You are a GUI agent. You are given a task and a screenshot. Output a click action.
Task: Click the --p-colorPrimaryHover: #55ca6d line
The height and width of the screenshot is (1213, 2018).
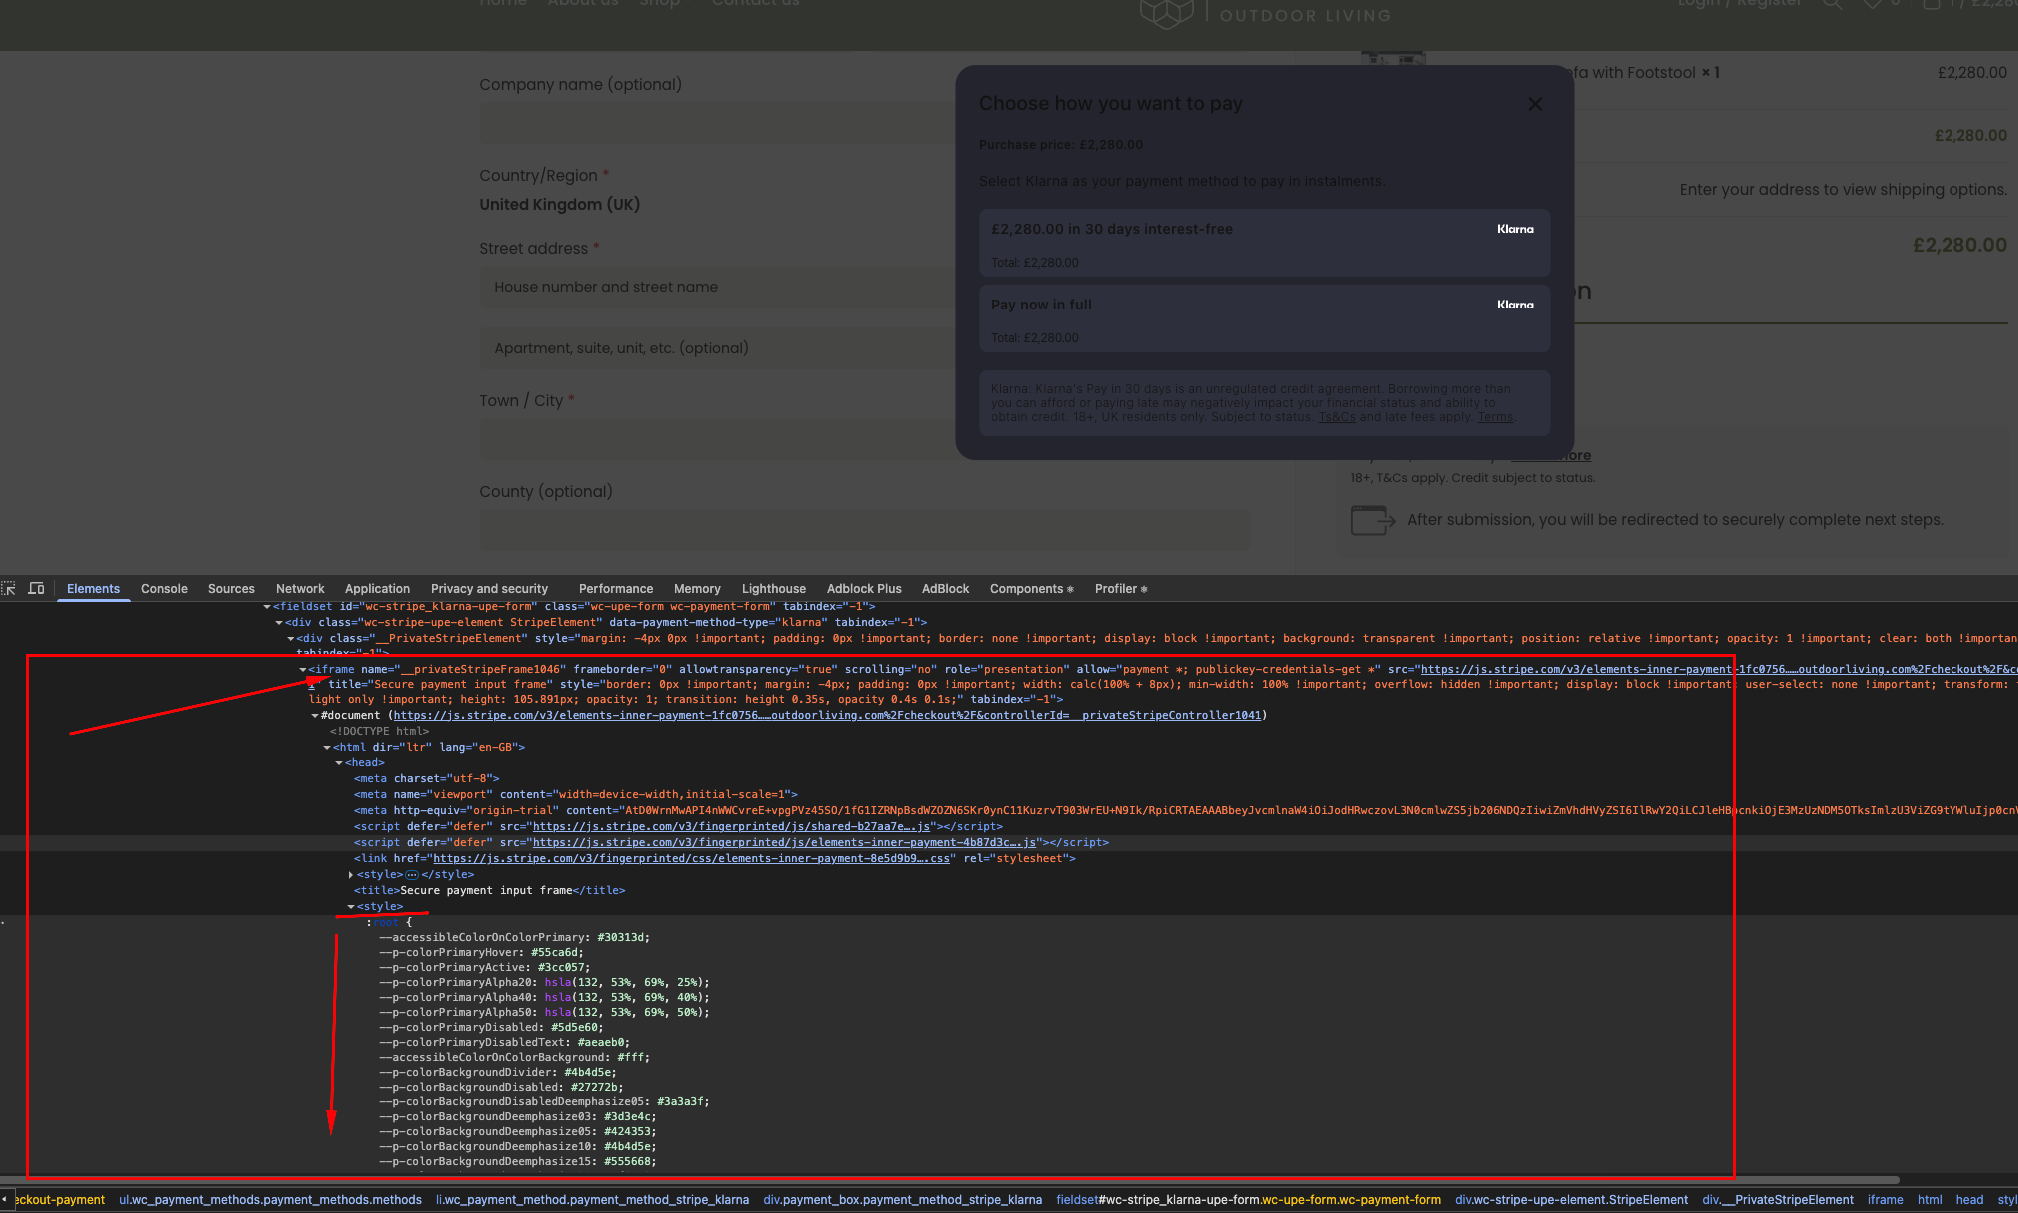[x=481, y=953]
